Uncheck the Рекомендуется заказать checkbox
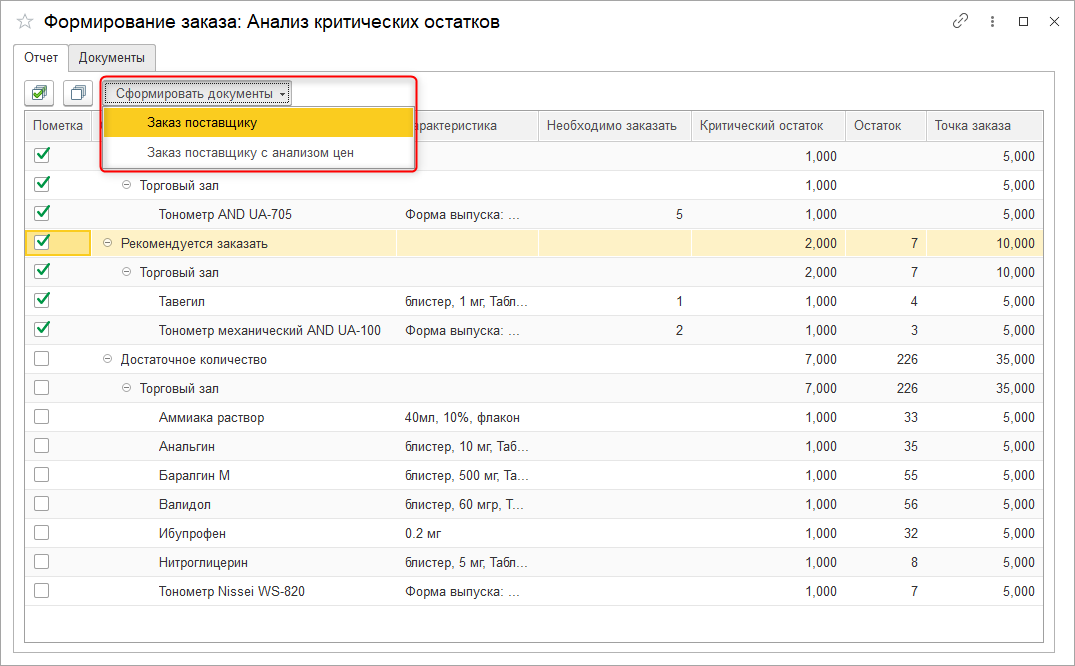The height and width of the screenshot is (666, 1075). click(42, 242)
